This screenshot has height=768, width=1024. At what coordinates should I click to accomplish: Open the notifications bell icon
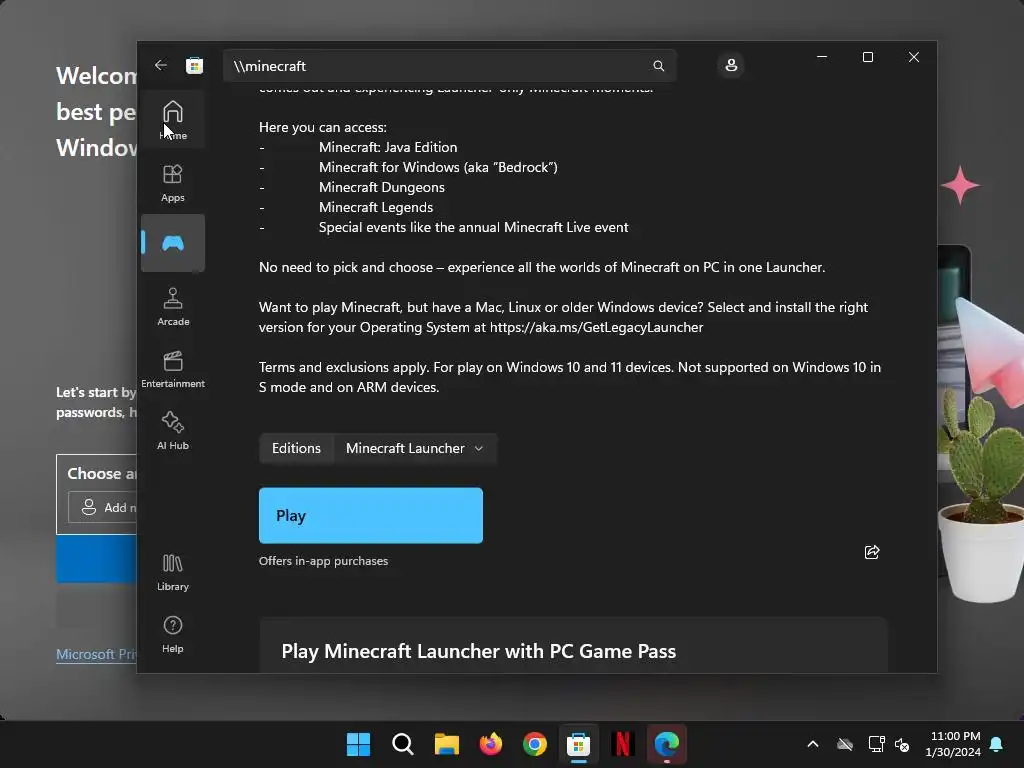[997, 744]
